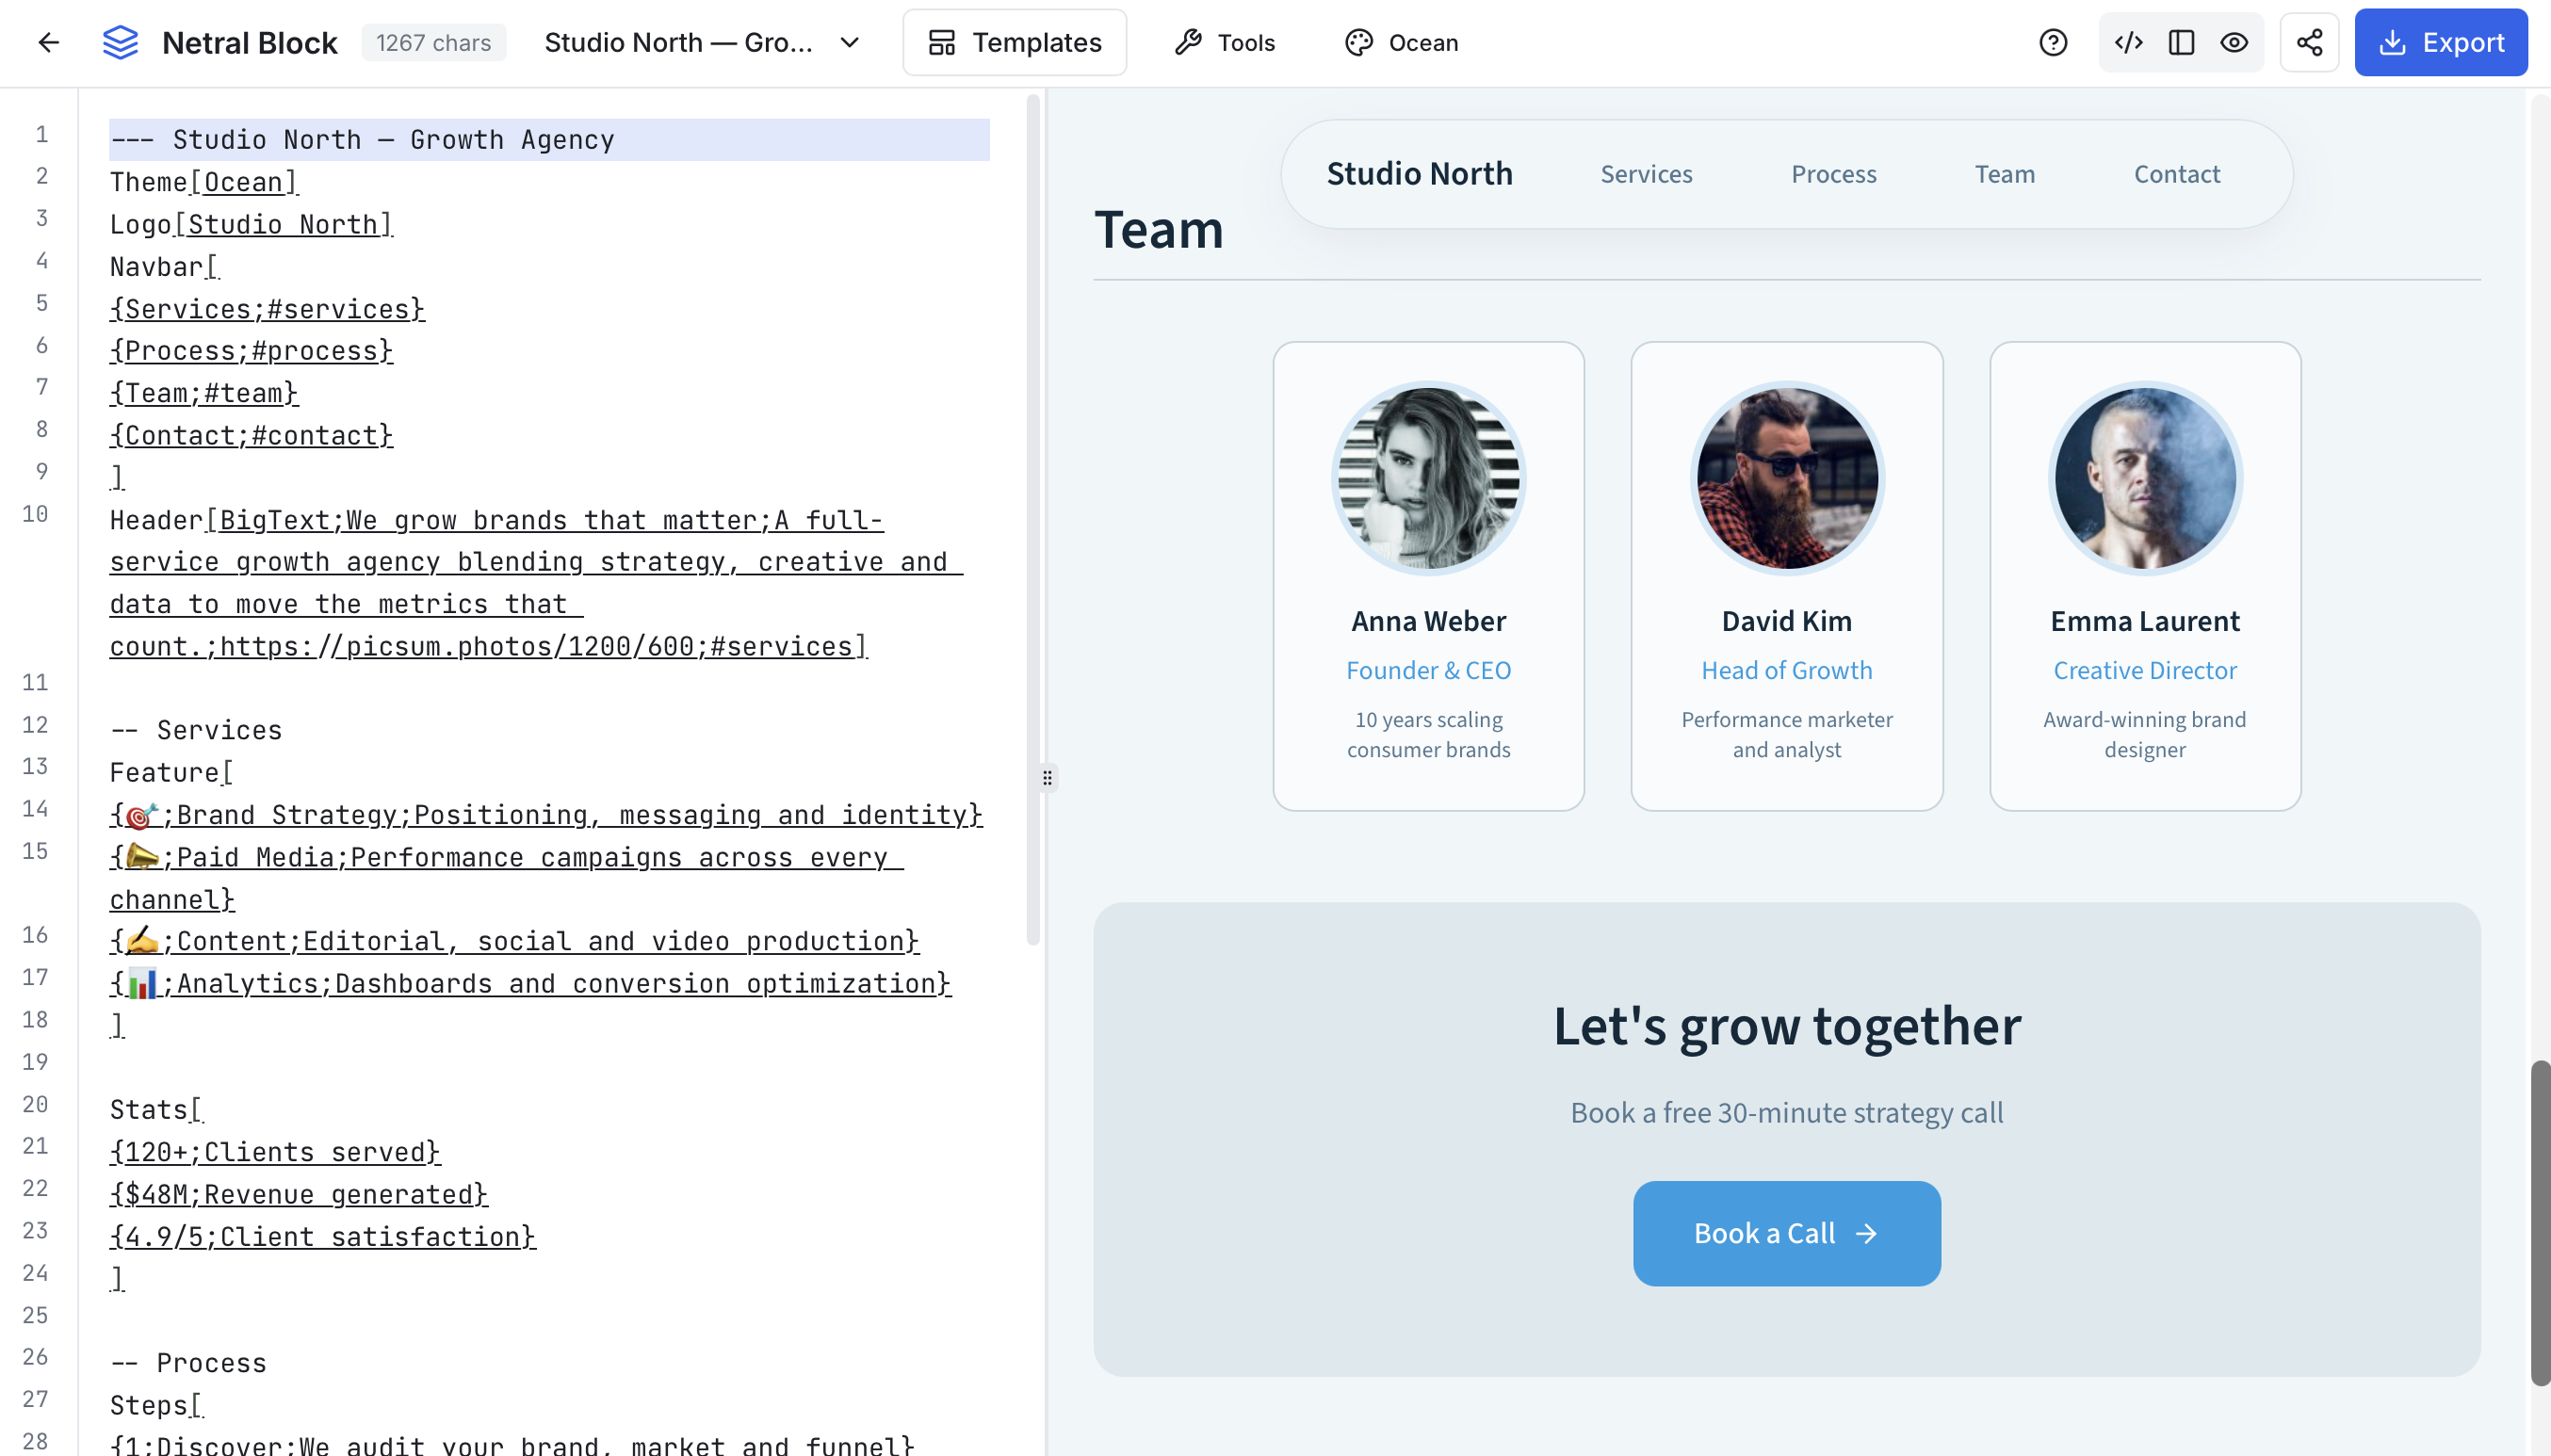Switch to code-only view
2551x1456 pixels.
click(2128, 42)
